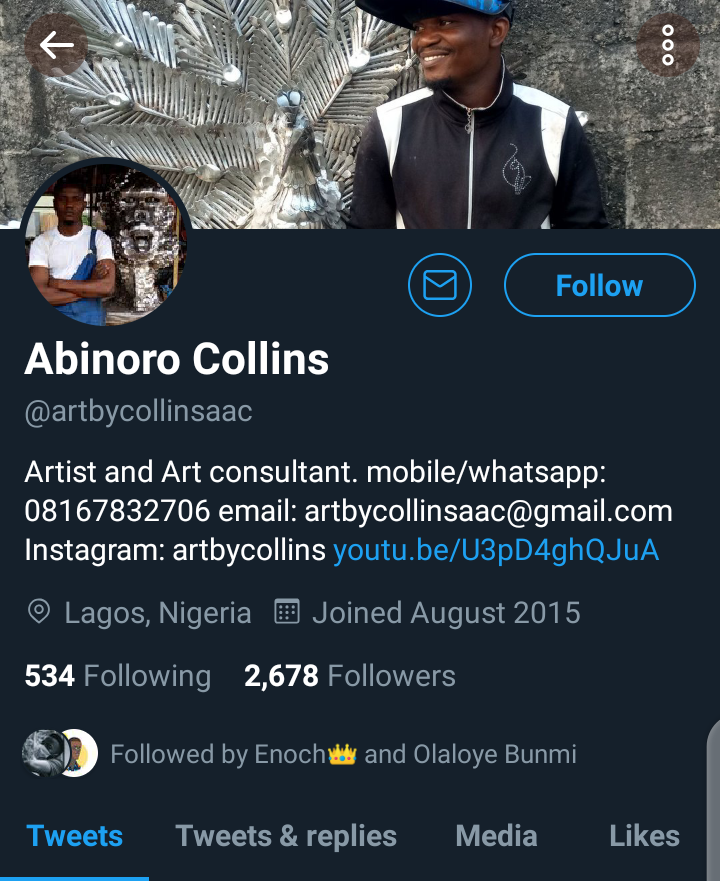The width and height of the screenshot is (720, 881).
Task: View the 534 Following list
Action: (x=117, y=676)
